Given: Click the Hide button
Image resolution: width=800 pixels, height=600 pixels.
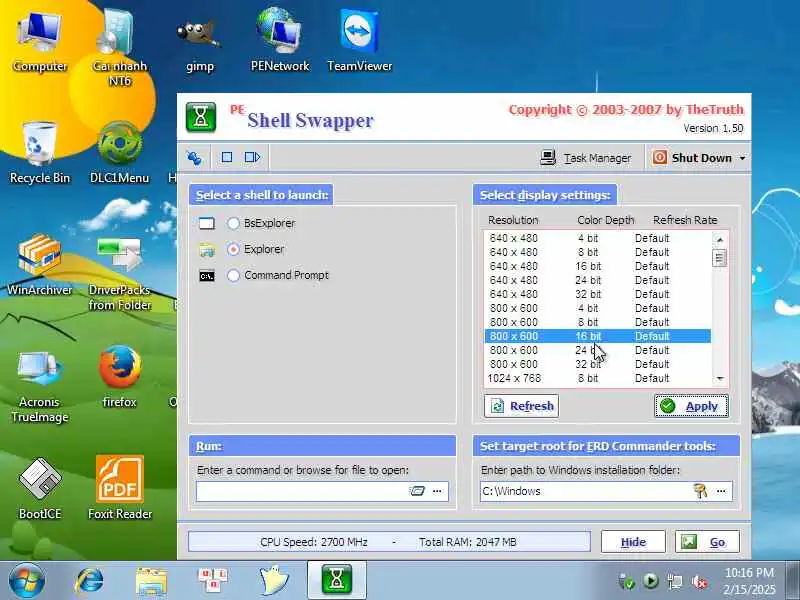Looking at the screenshot, I should pos(633,542).
